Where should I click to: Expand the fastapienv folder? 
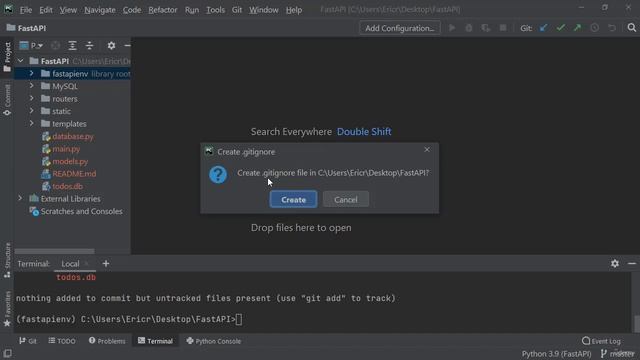[x=31, y=73]
